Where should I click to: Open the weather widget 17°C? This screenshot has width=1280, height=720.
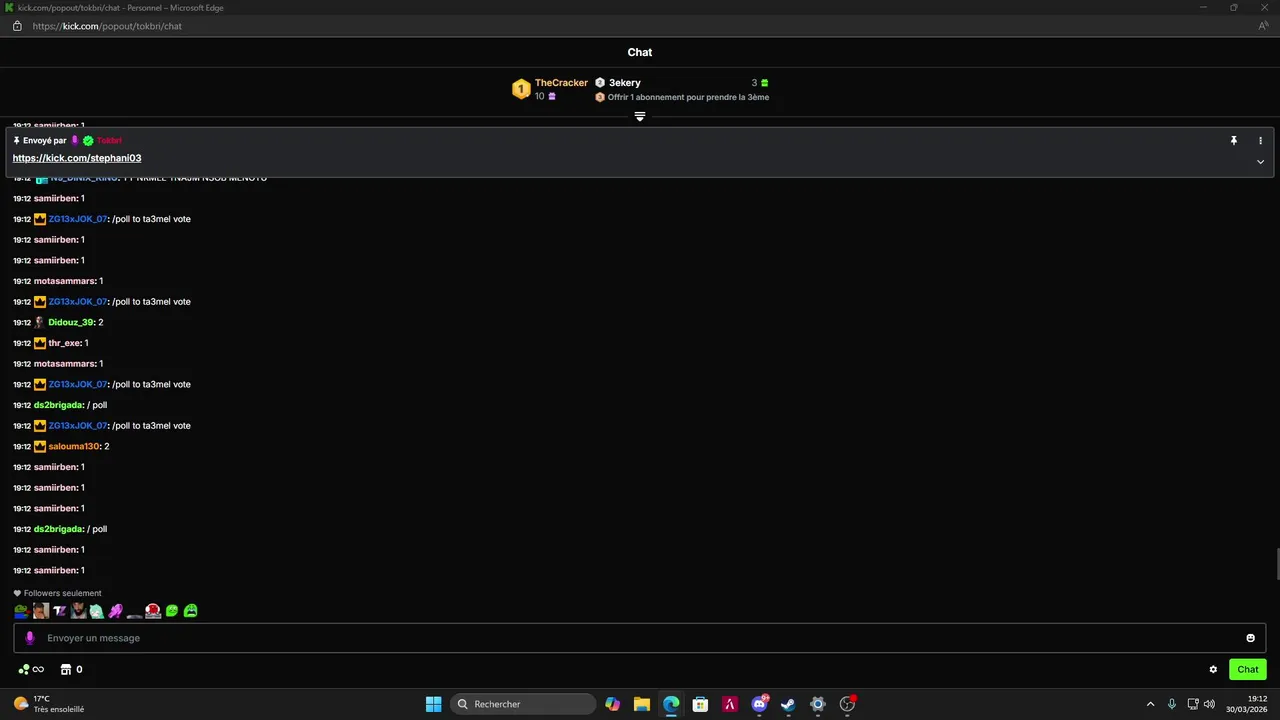pyautogui.click(x=48, y=704)
